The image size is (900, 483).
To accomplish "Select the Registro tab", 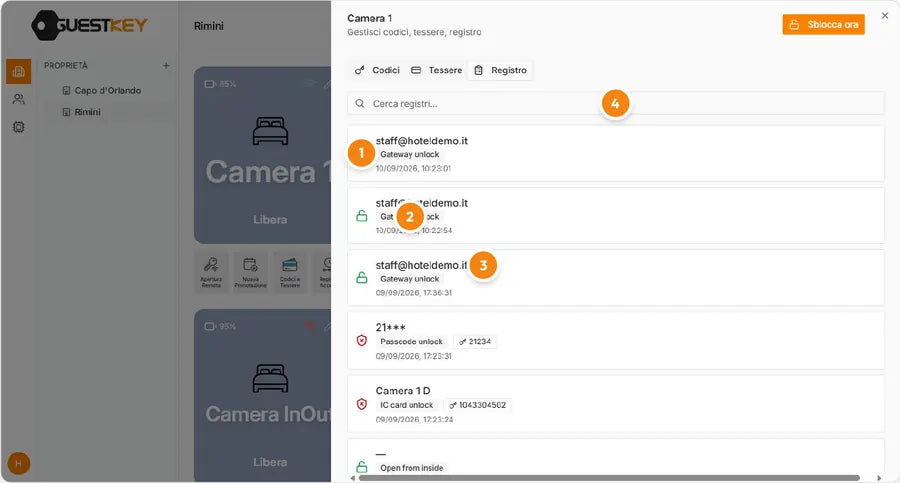I will pos(501,70).
